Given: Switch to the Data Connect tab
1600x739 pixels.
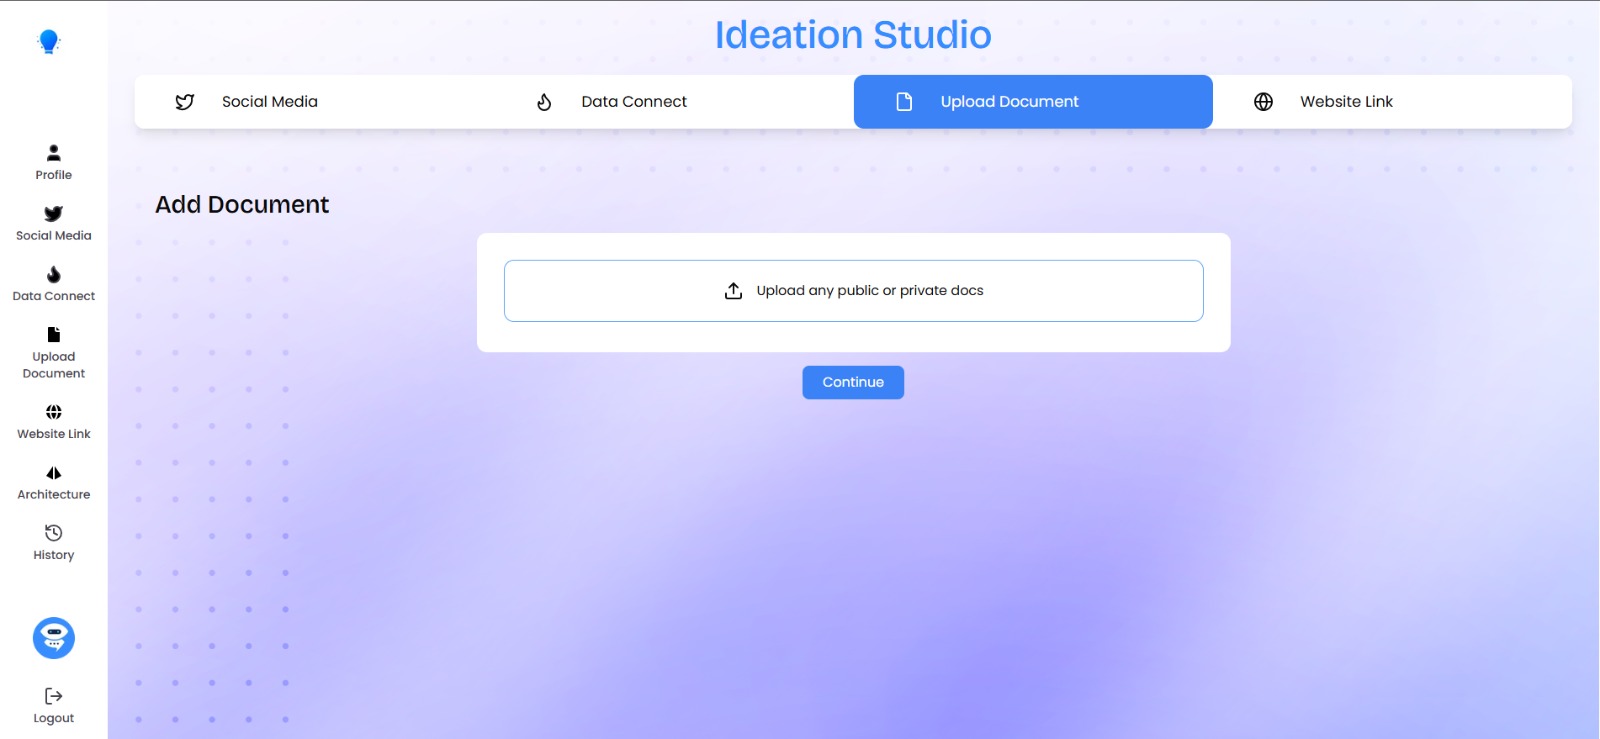Looking at the screenshot, I should [x=633, y=102].
